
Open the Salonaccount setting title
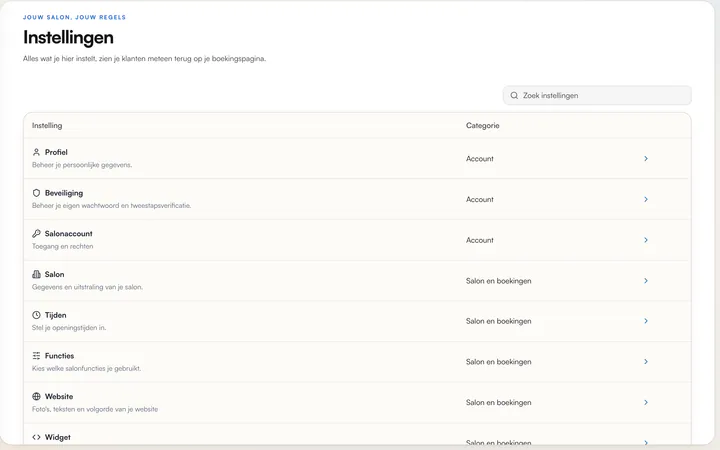point(68,233)
